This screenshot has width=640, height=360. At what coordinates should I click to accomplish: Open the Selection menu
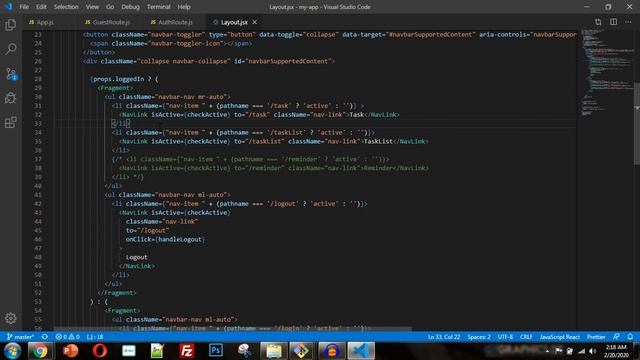point(66,7)
